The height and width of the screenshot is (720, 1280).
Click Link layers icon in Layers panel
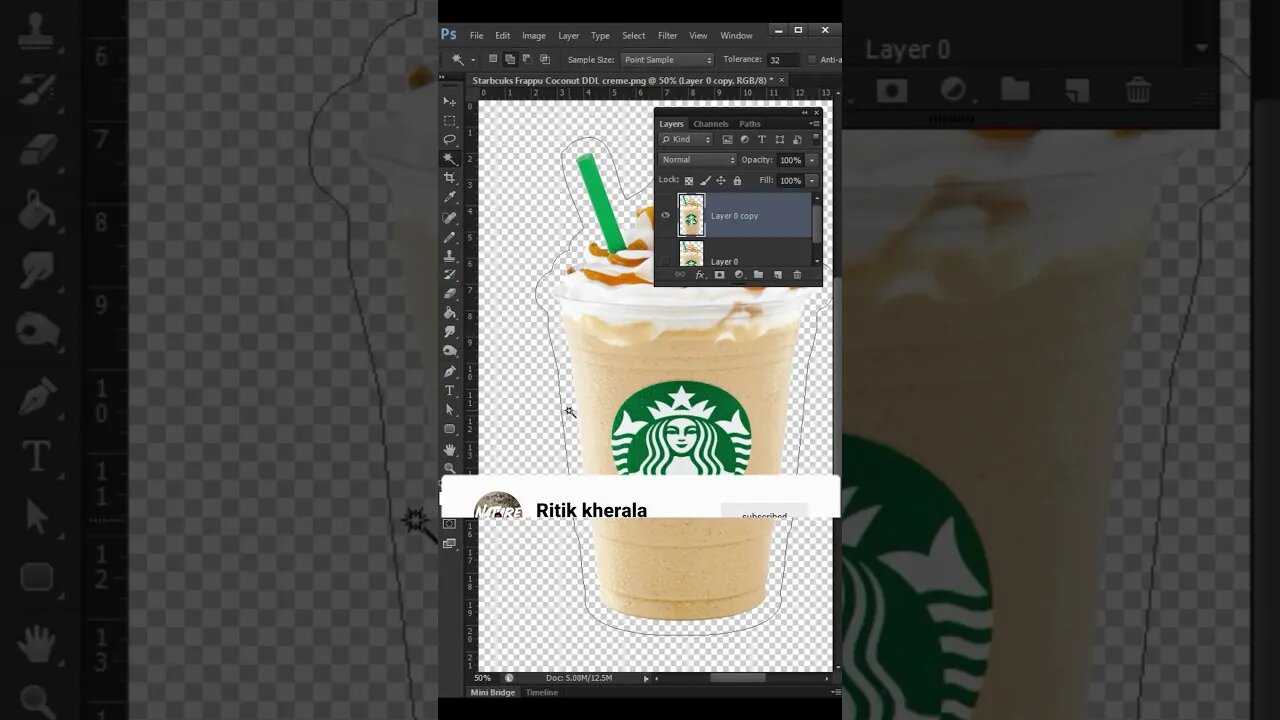[x=680, y=275]
